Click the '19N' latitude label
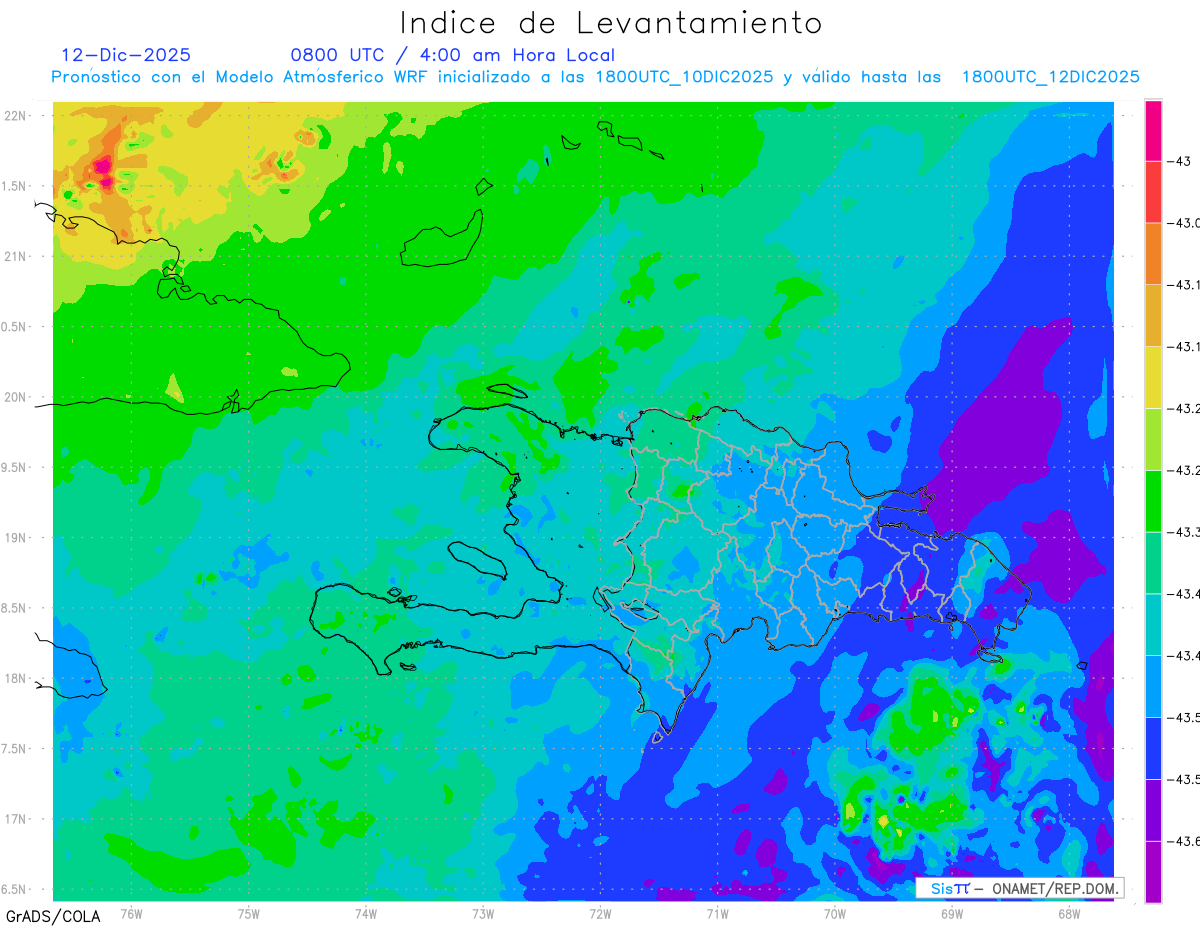Viewport: 1200px width, 927px height. [x=16, y=537]
